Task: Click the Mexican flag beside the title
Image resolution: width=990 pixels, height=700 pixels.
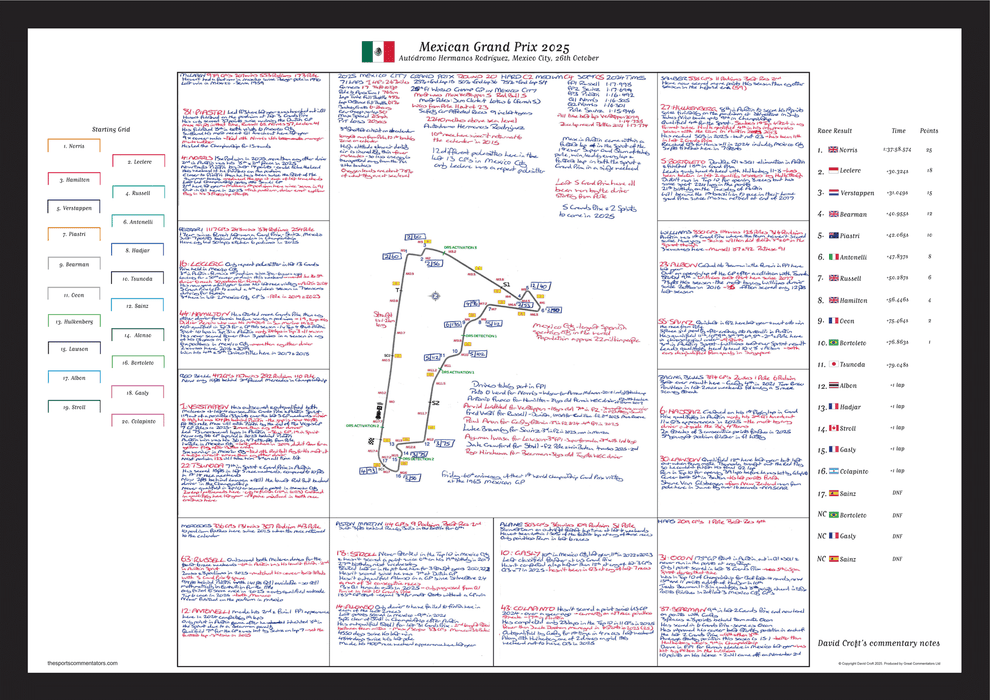Action: [378, 52]
